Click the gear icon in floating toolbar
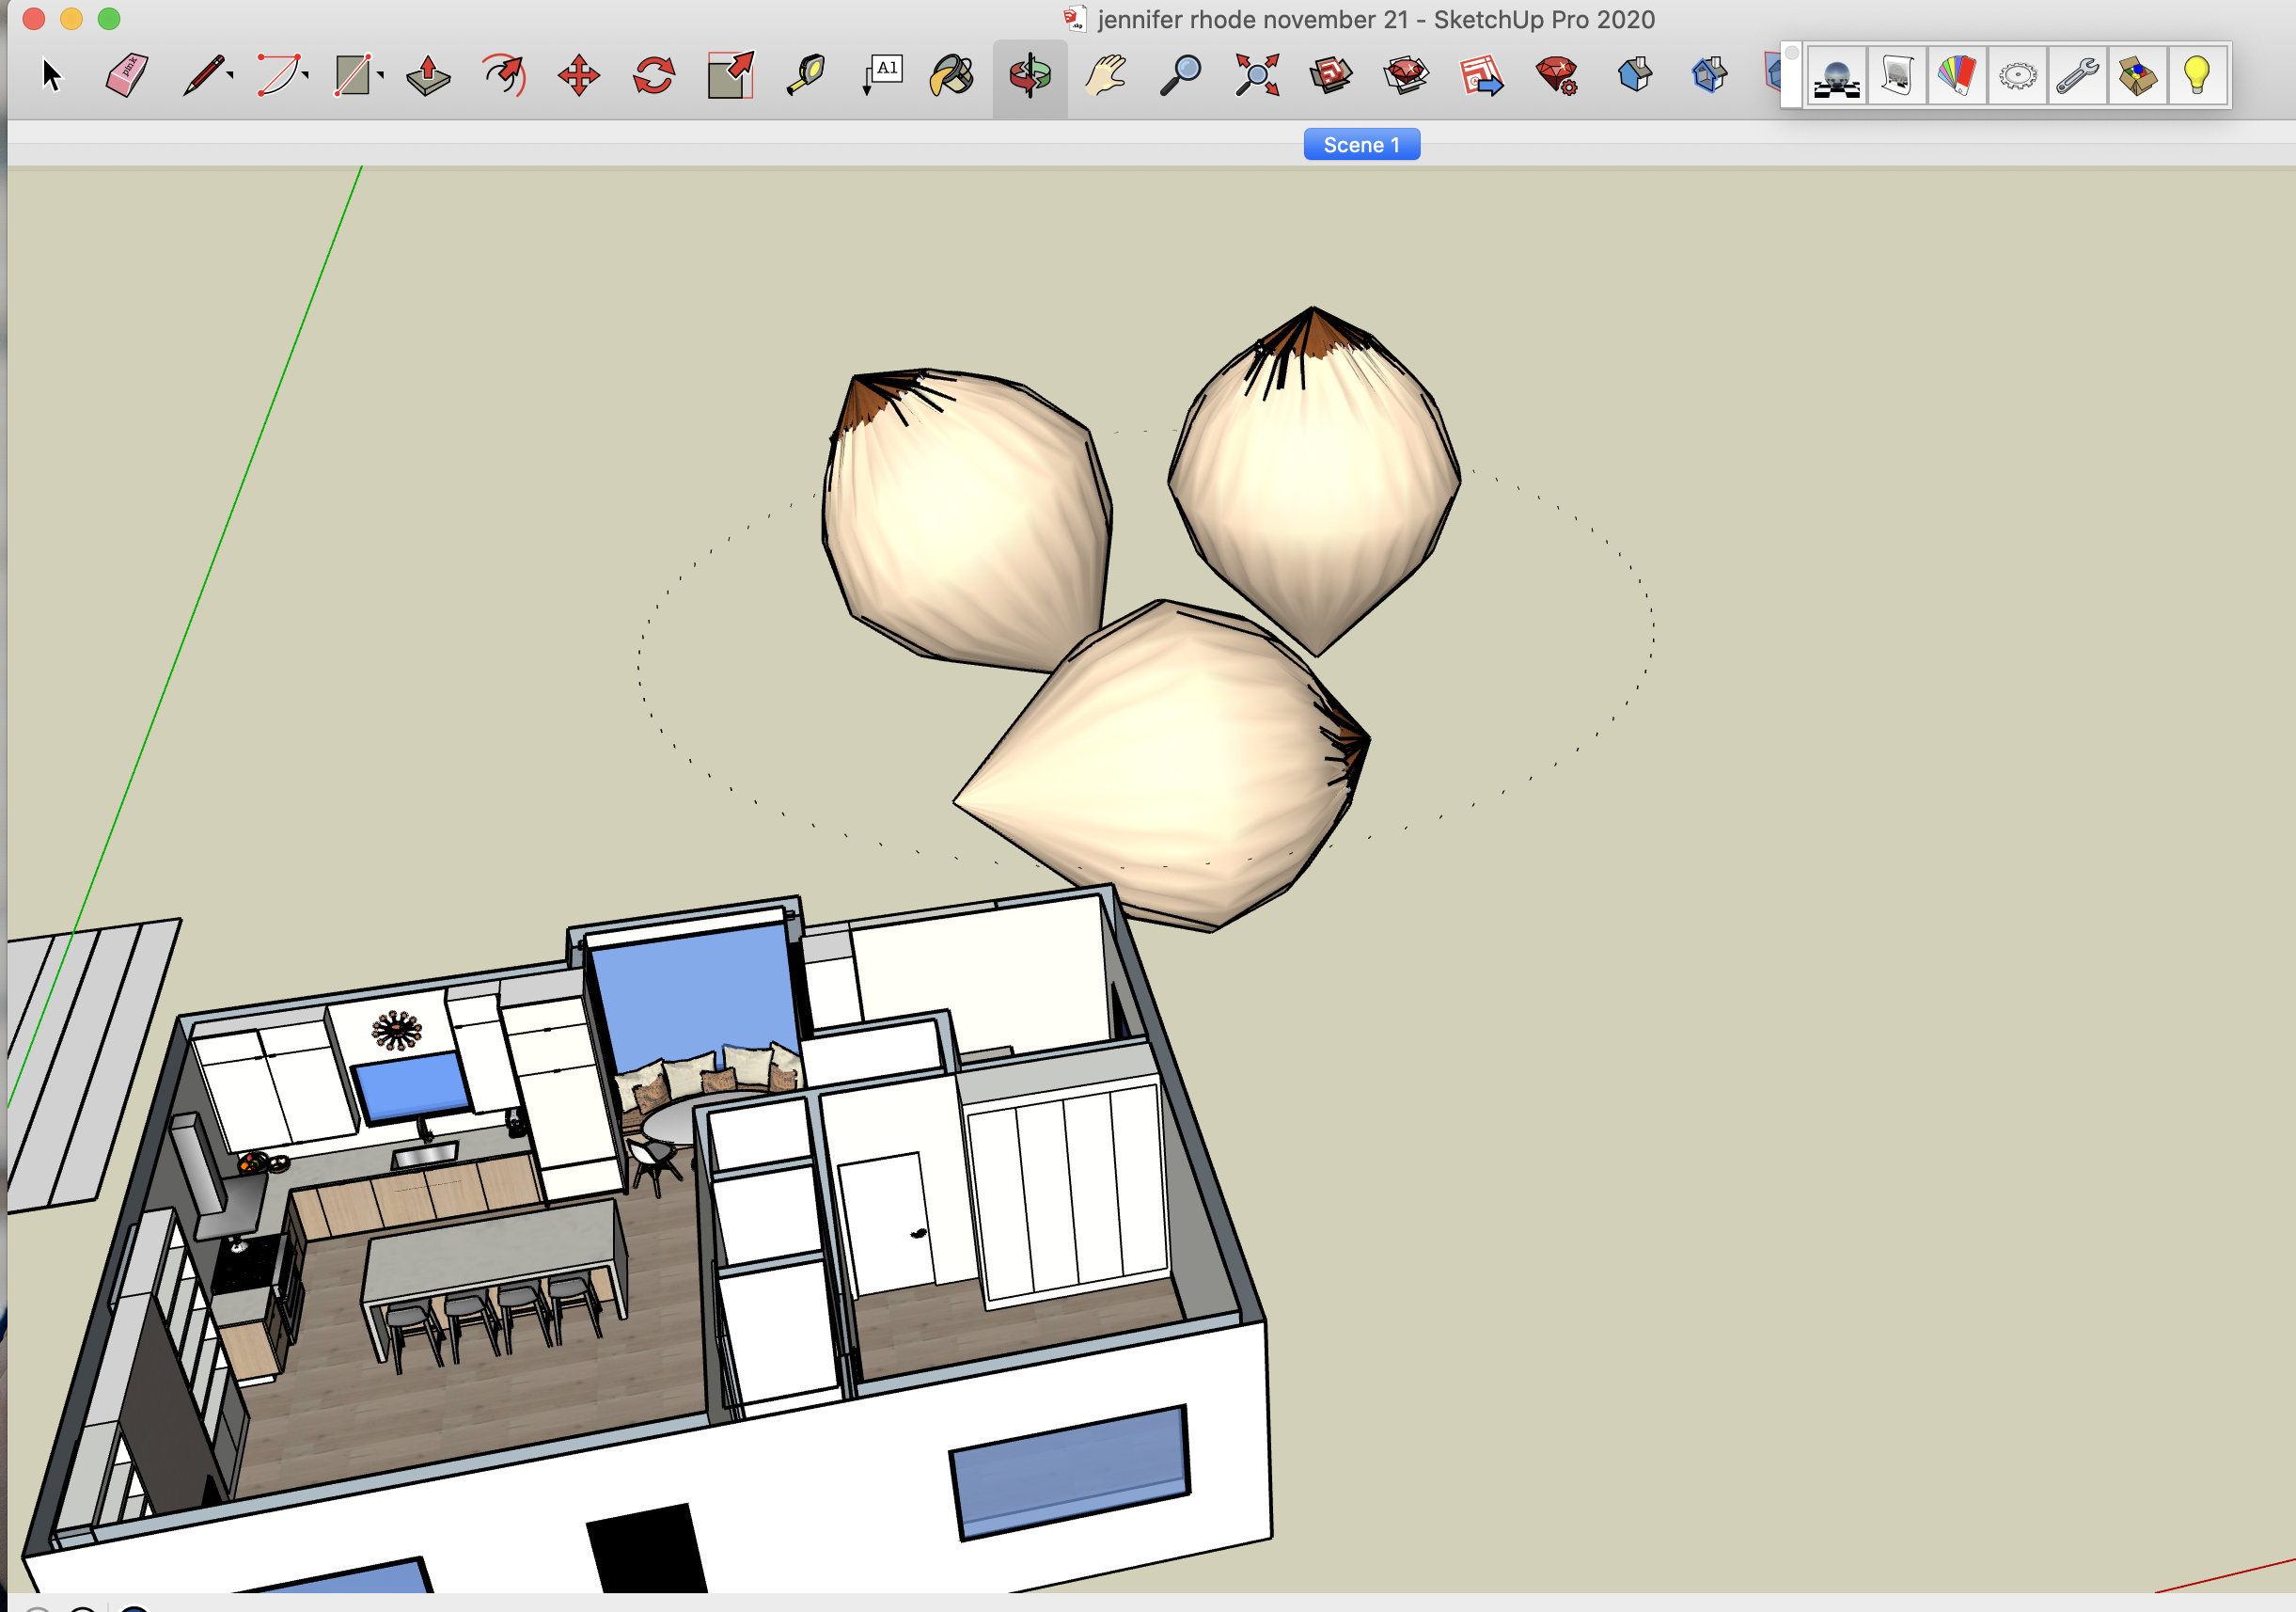The height and width of the screenshot is (1612, 2296). pyautogui.click(x=2018, y=75)
